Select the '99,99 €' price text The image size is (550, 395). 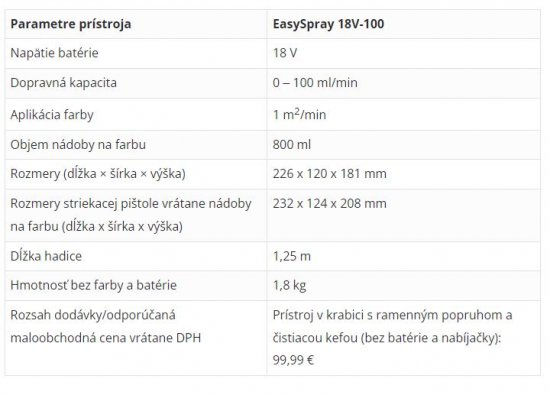[x=293, y=360]
